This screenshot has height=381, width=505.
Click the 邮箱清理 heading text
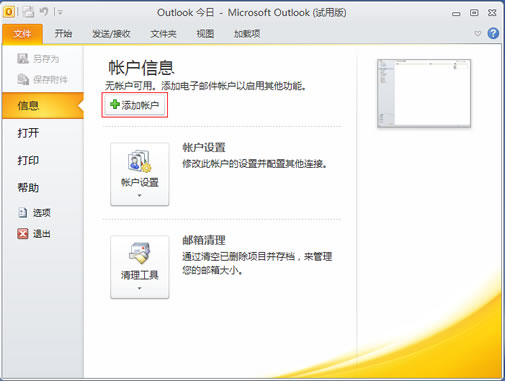point(204,240)
